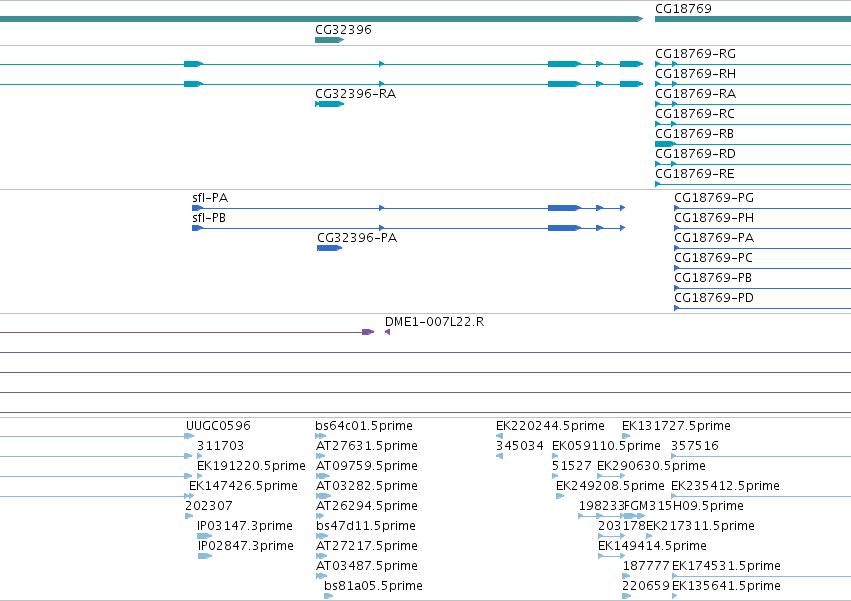The width and height of the screenshot is (851, 601).
Task: Click the CG18769 gene label
Action: point(683,9)
